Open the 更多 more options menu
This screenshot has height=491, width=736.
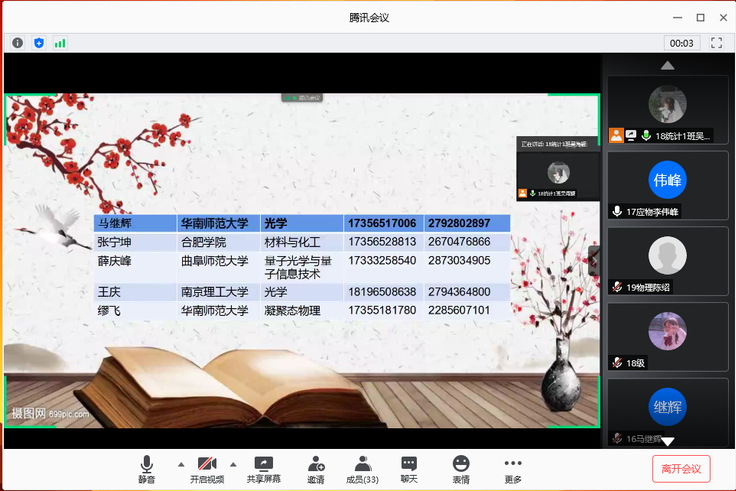pos(513,469)
